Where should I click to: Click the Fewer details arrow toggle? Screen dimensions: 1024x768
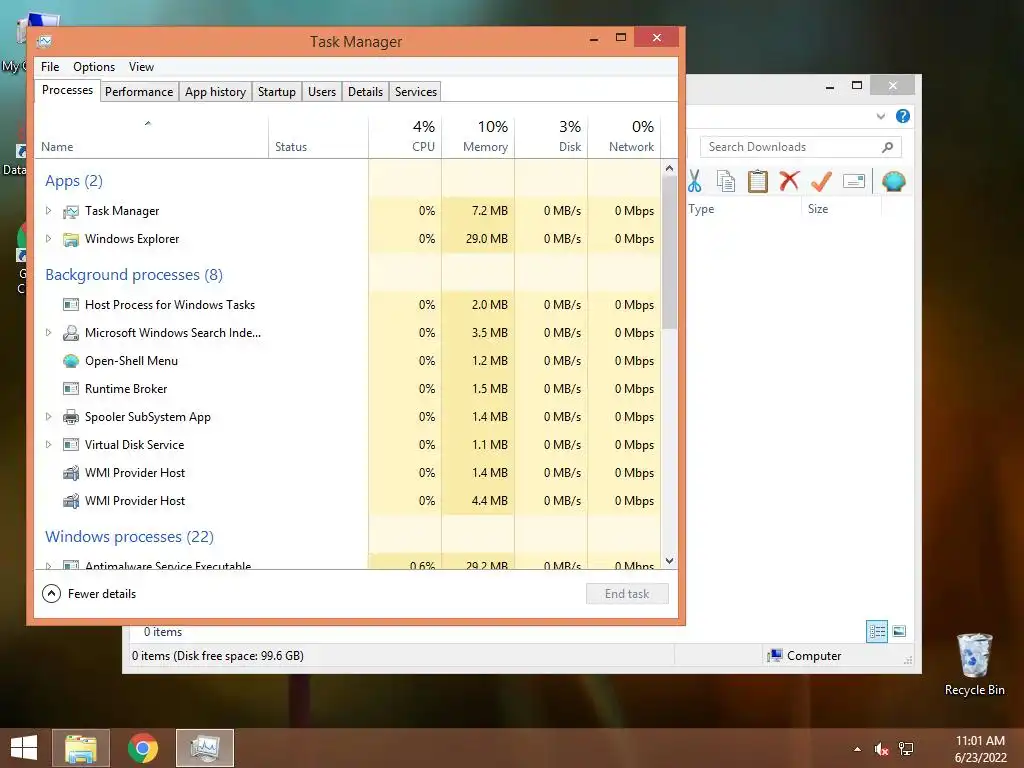pos(52,594)
